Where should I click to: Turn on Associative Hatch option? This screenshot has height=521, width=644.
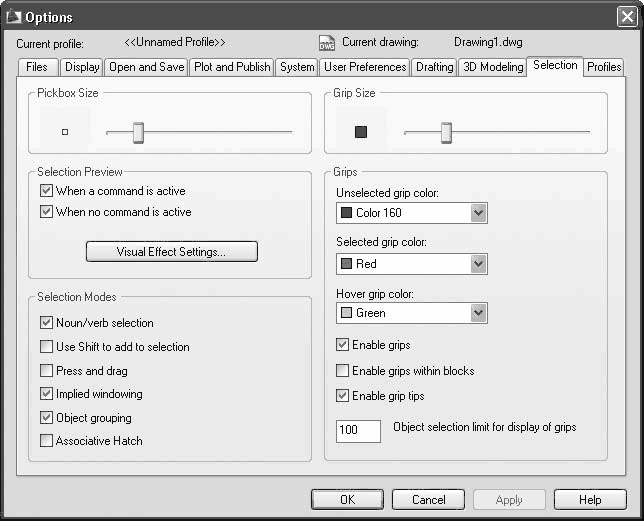[x=46, y=441]
